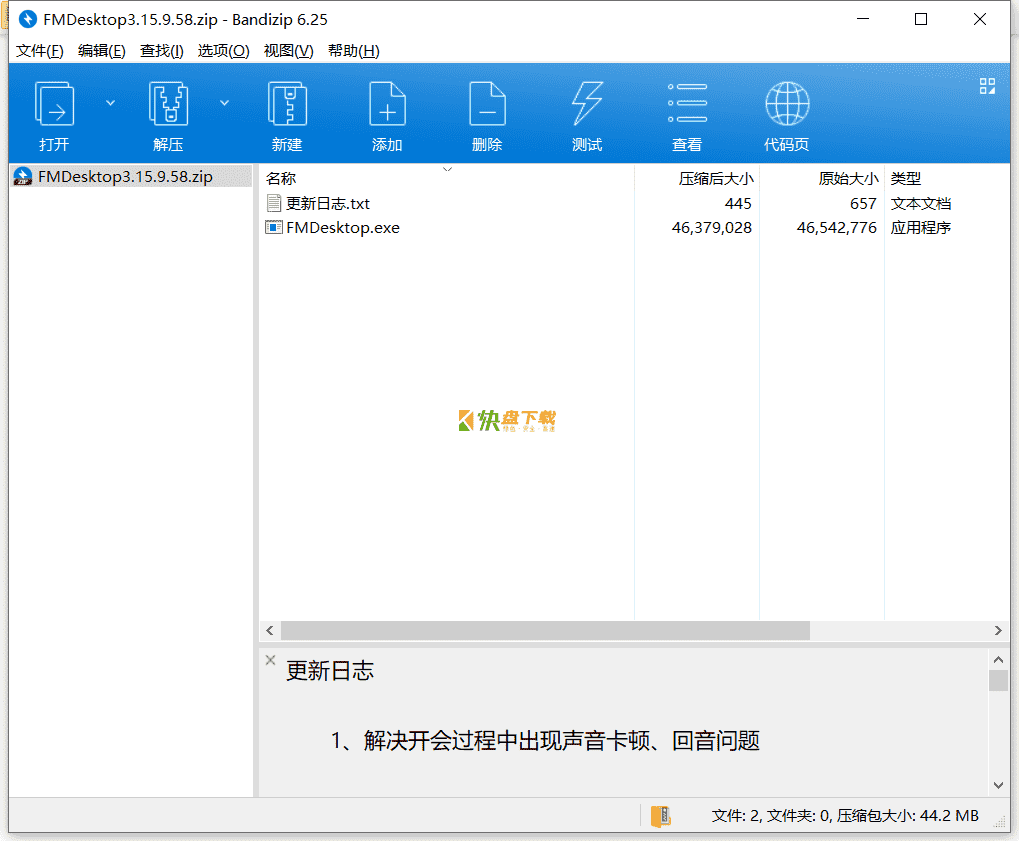Viewport: 1019px width, 841px height.
Task: Expand the dropdown arrow next to 解压
Action: [x=224, y=103]
